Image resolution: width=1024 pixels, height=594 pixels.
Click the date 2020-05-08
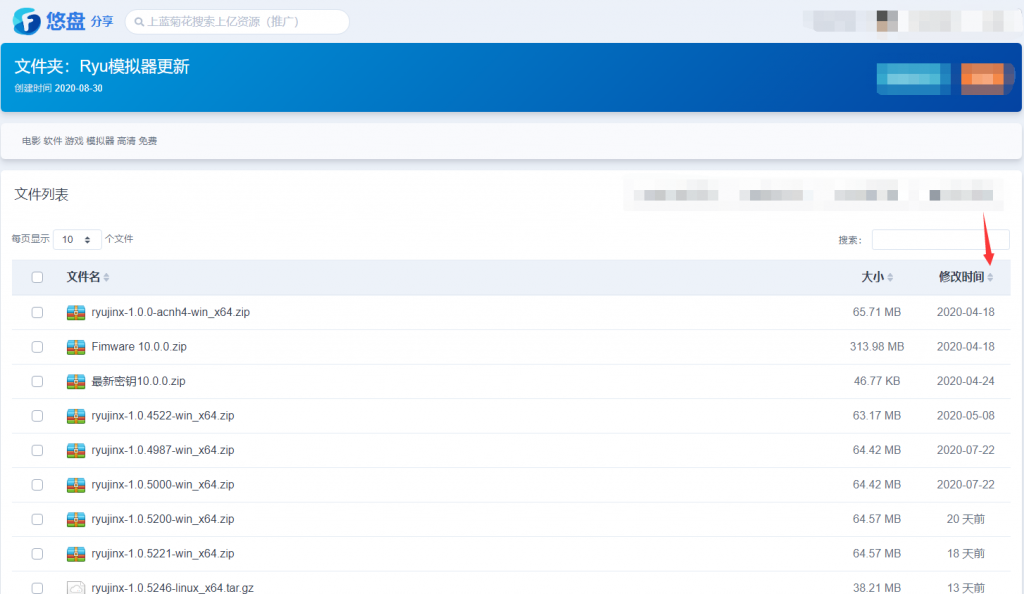(966, 416)
